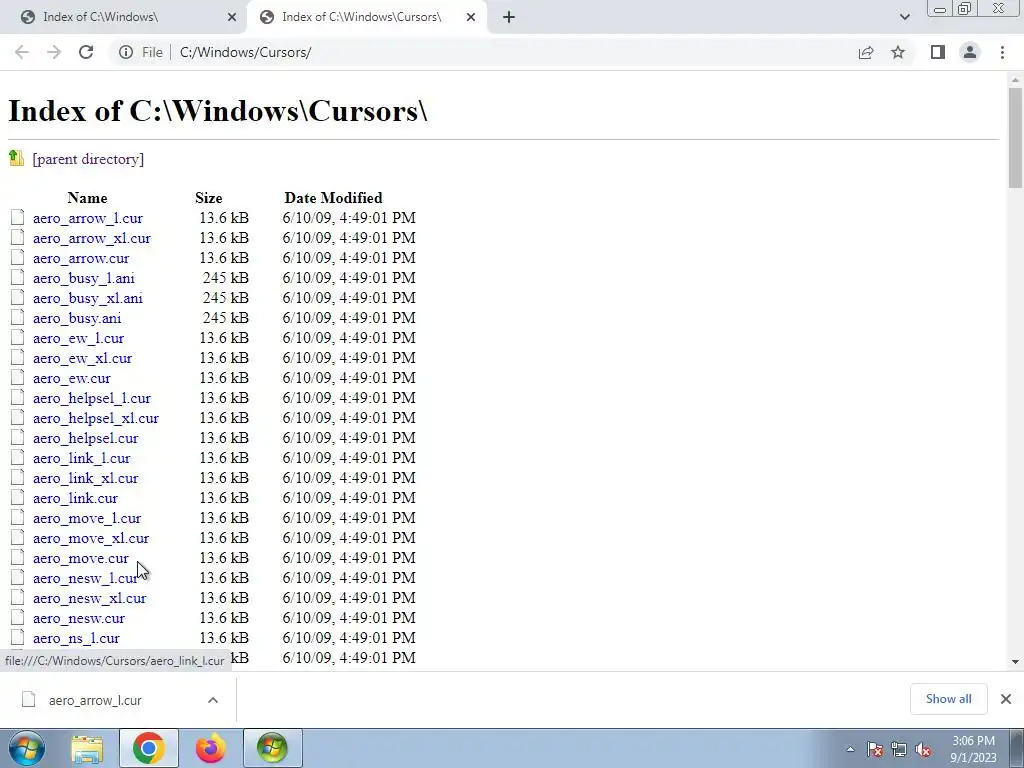Go back to the previous page
1024x768 pixels.
pos(22,52)
